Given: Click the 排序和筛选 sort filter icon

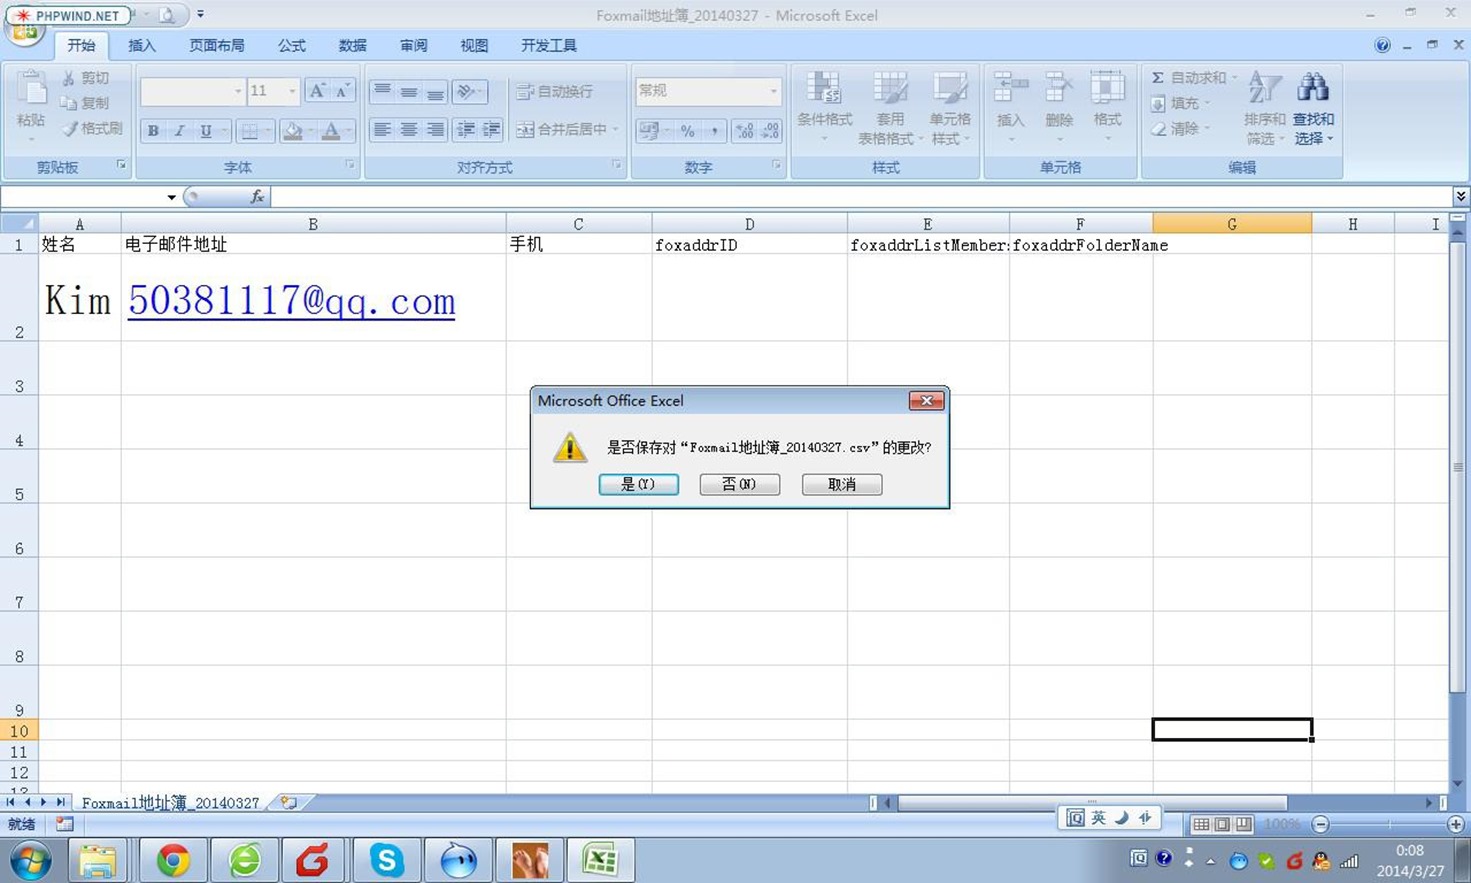Looking at the screenshot, I should click(1264, 90).
